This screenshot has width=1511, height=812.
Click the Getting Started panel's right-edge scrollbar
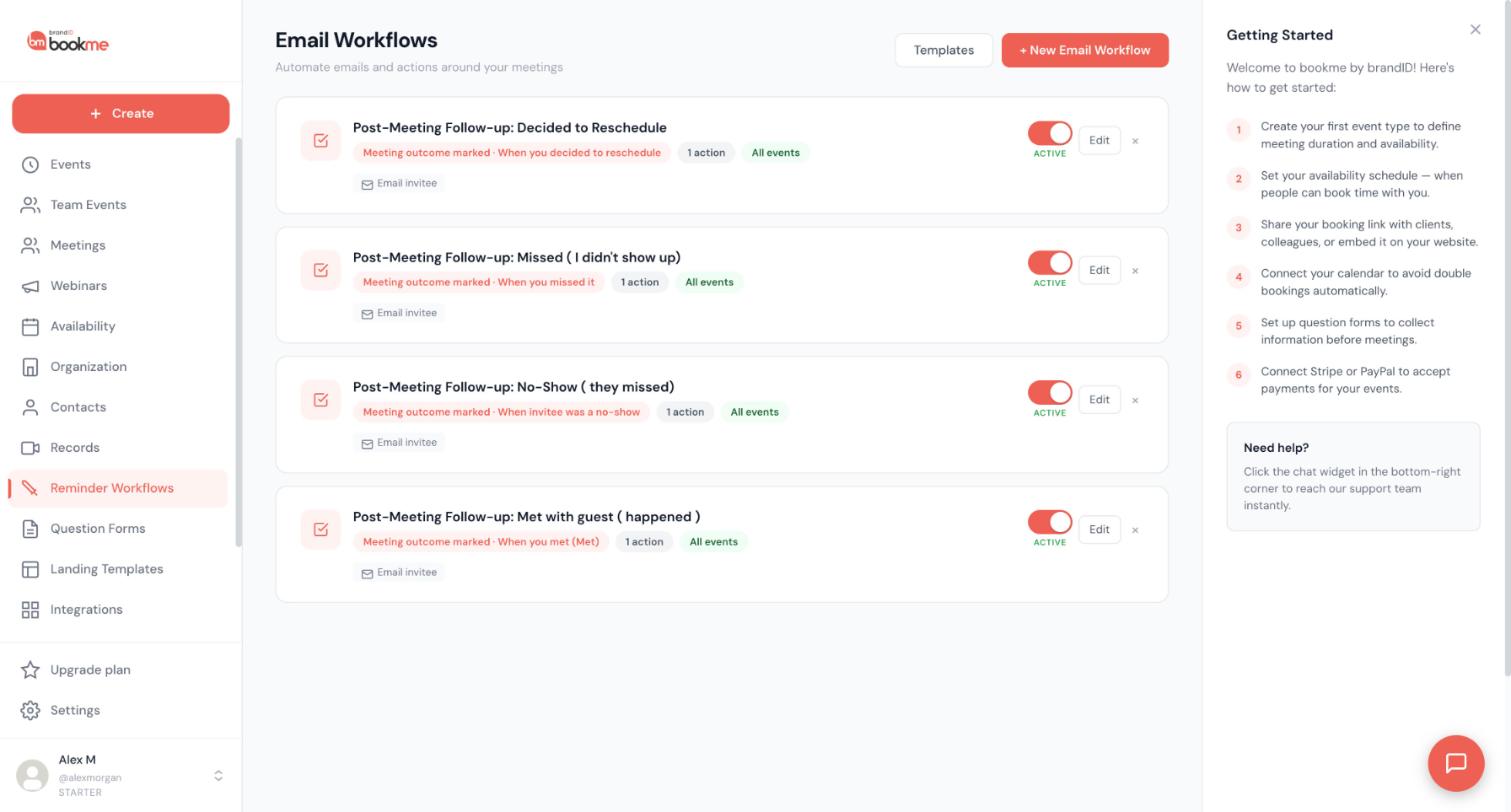pyautogui.click(x=1507, y=340)
